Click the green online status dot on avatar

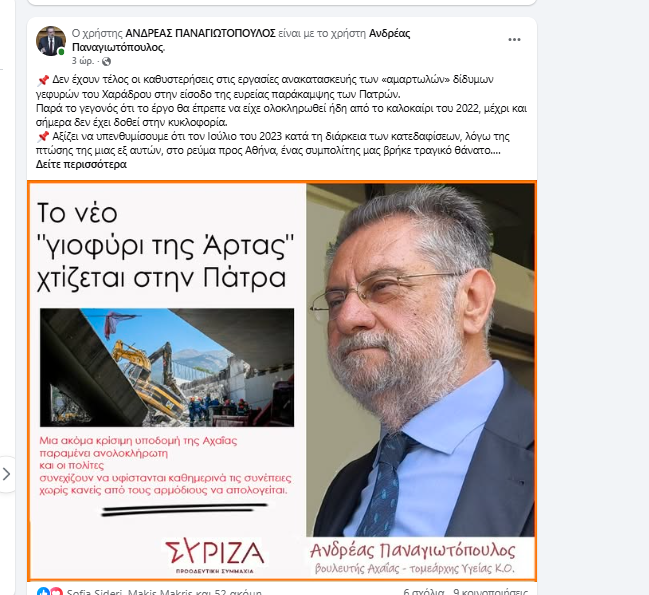(x=61, y=51)
